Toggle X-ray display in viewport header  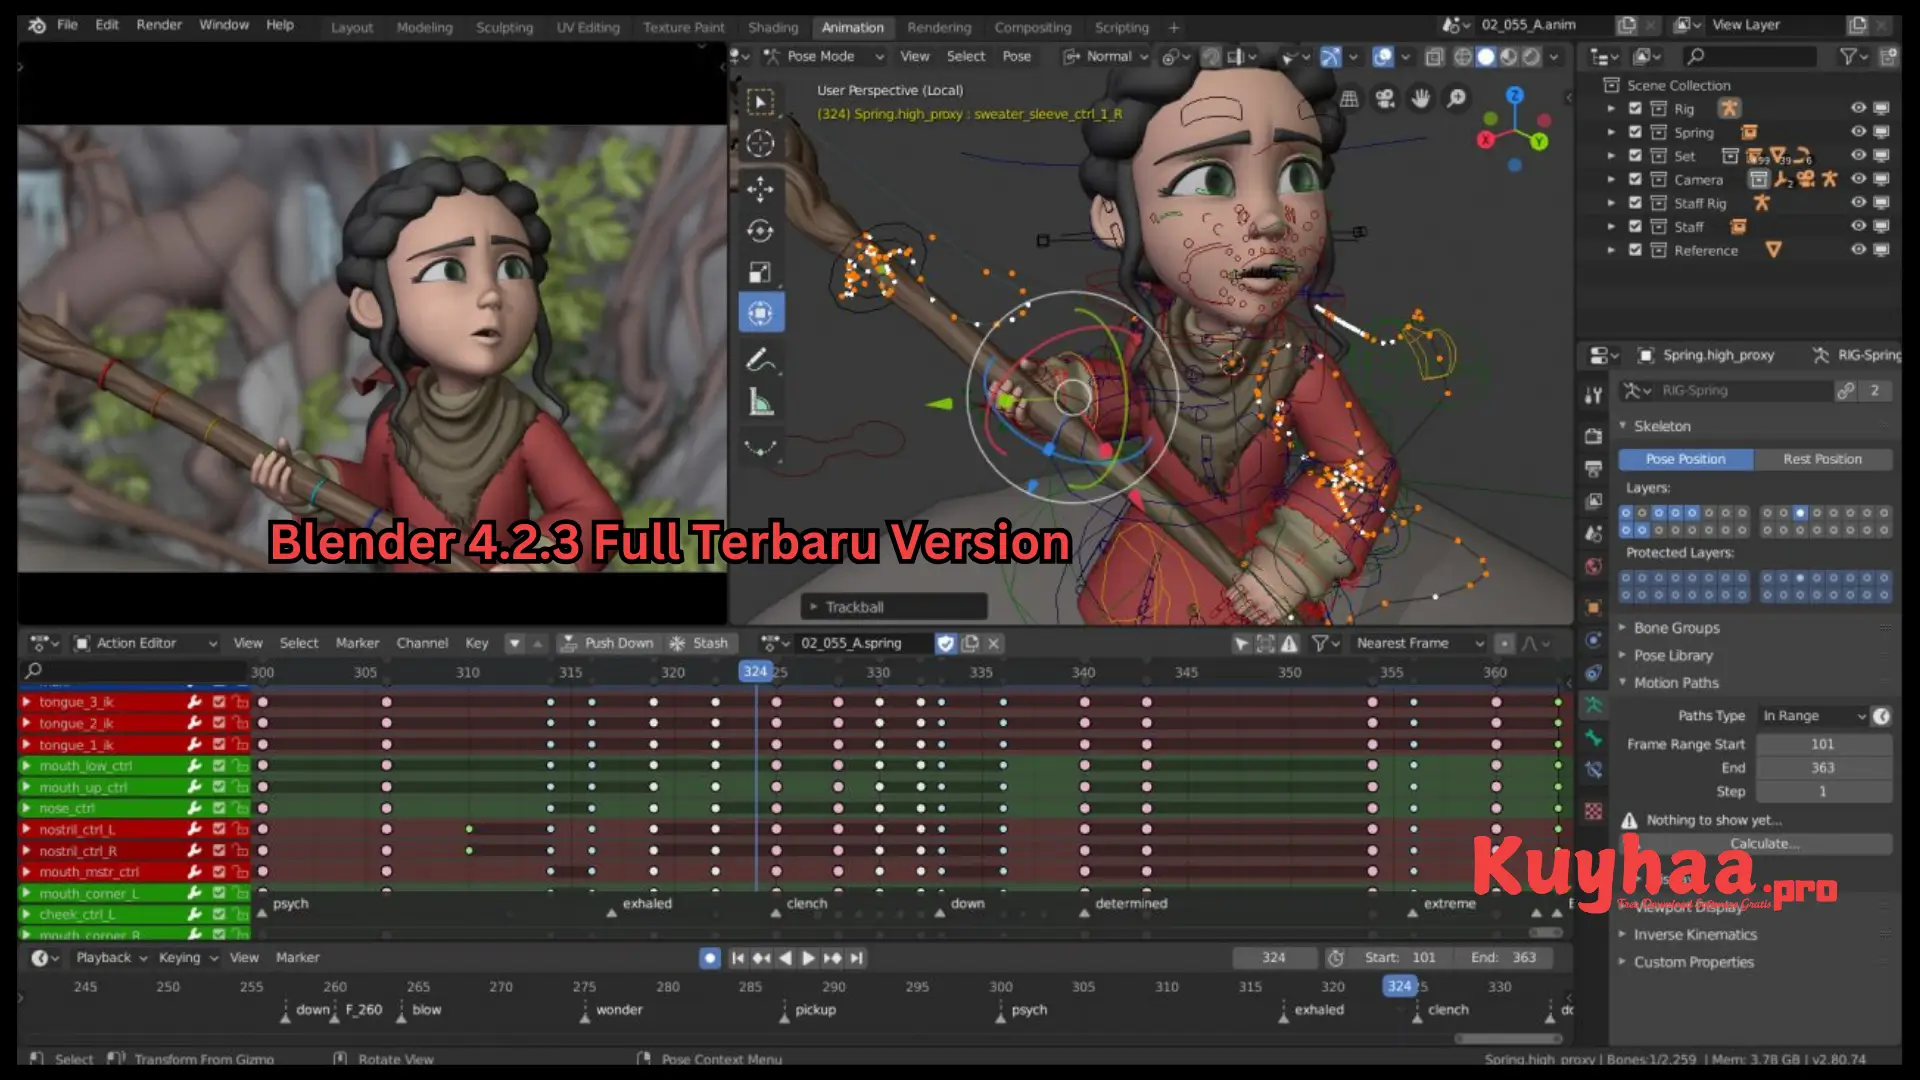tap(1434, 57)
